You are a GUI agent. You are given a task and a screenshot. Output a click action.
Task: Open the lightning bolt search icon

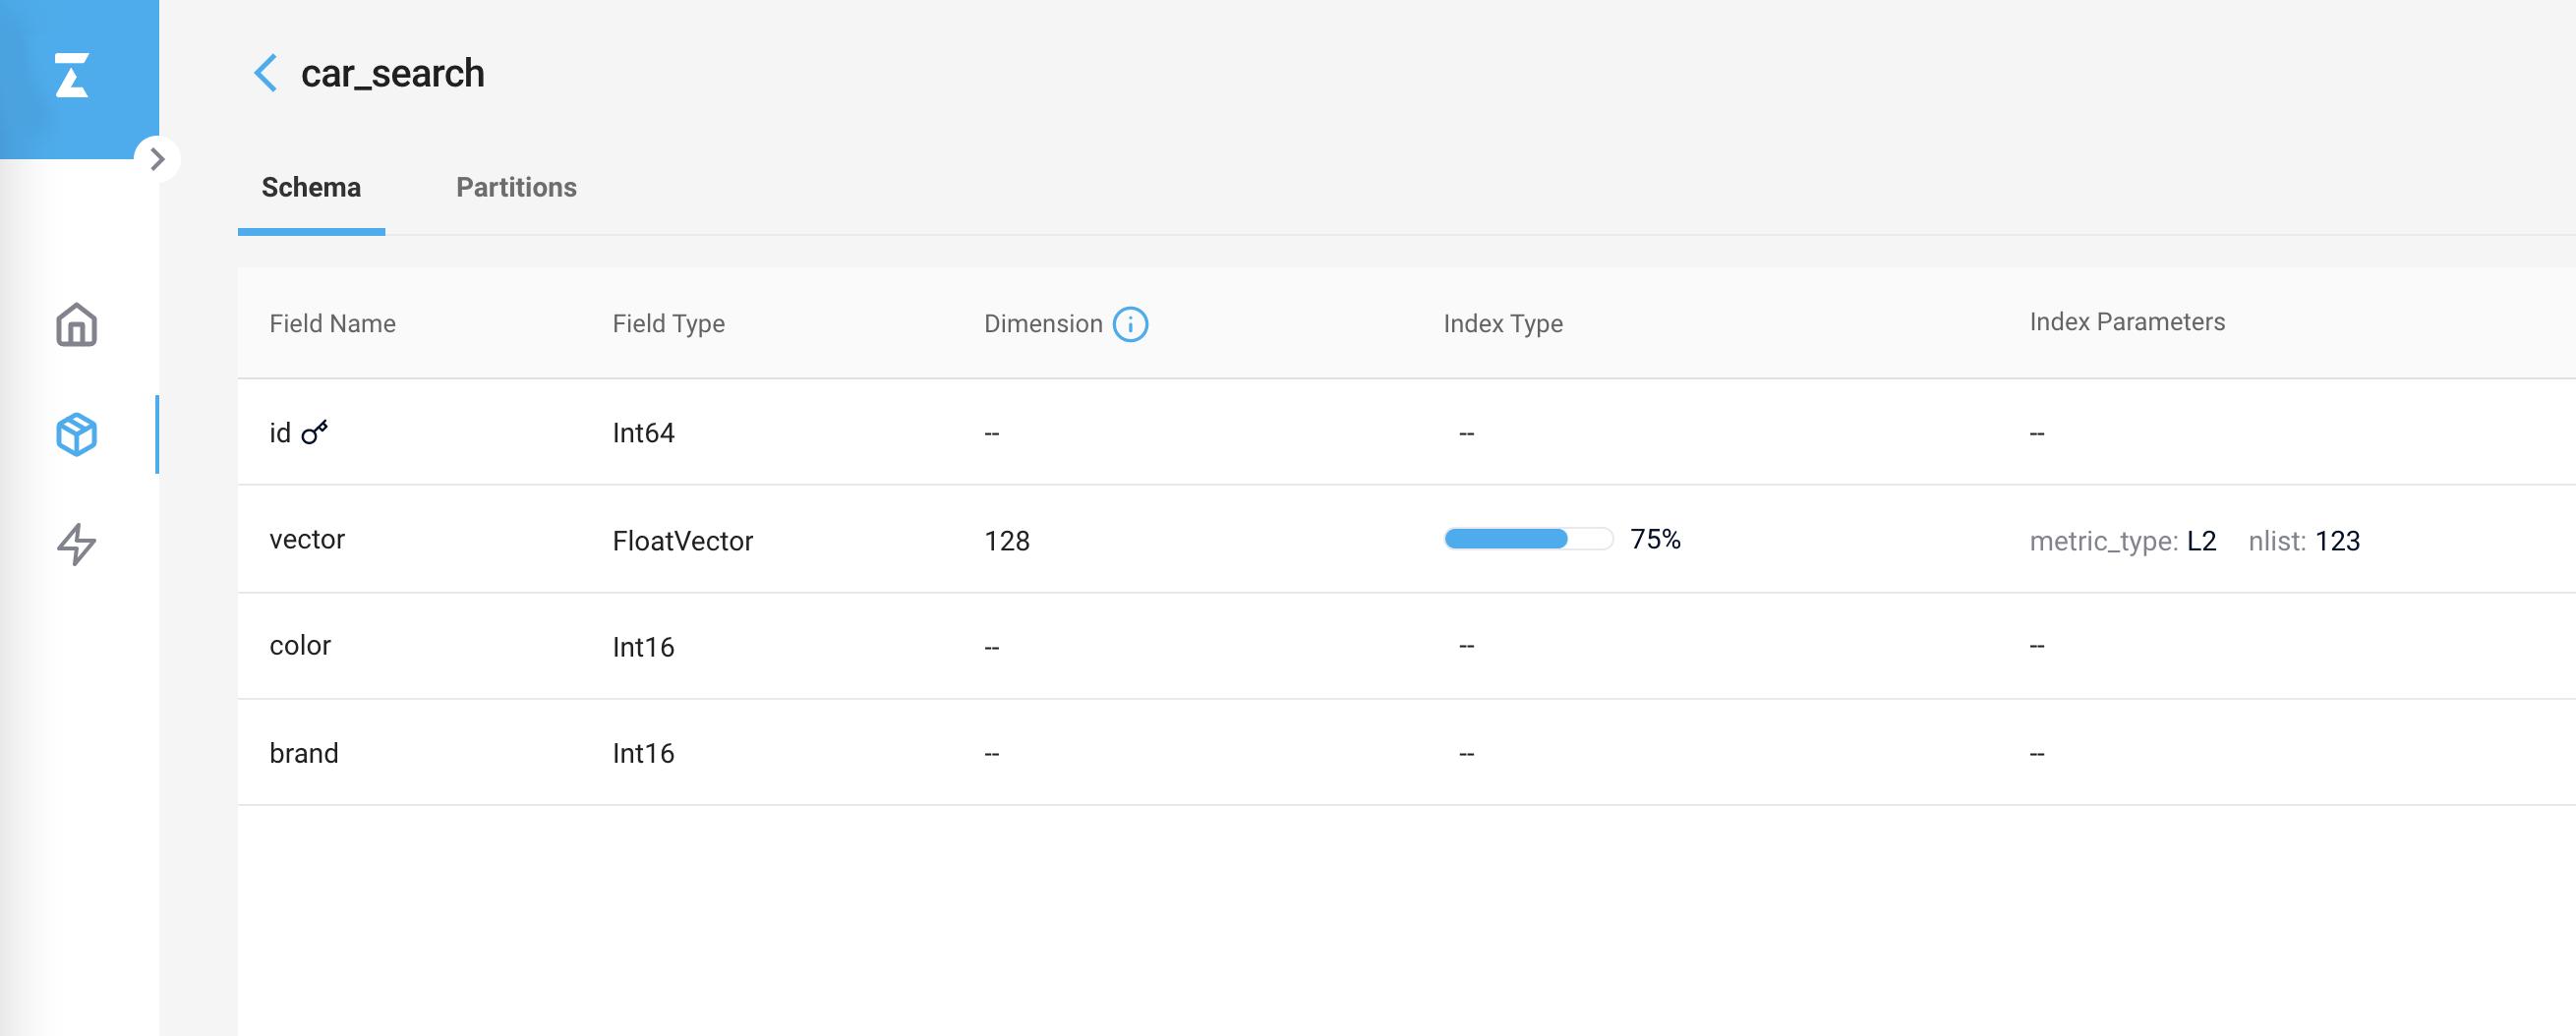[76, 544]
